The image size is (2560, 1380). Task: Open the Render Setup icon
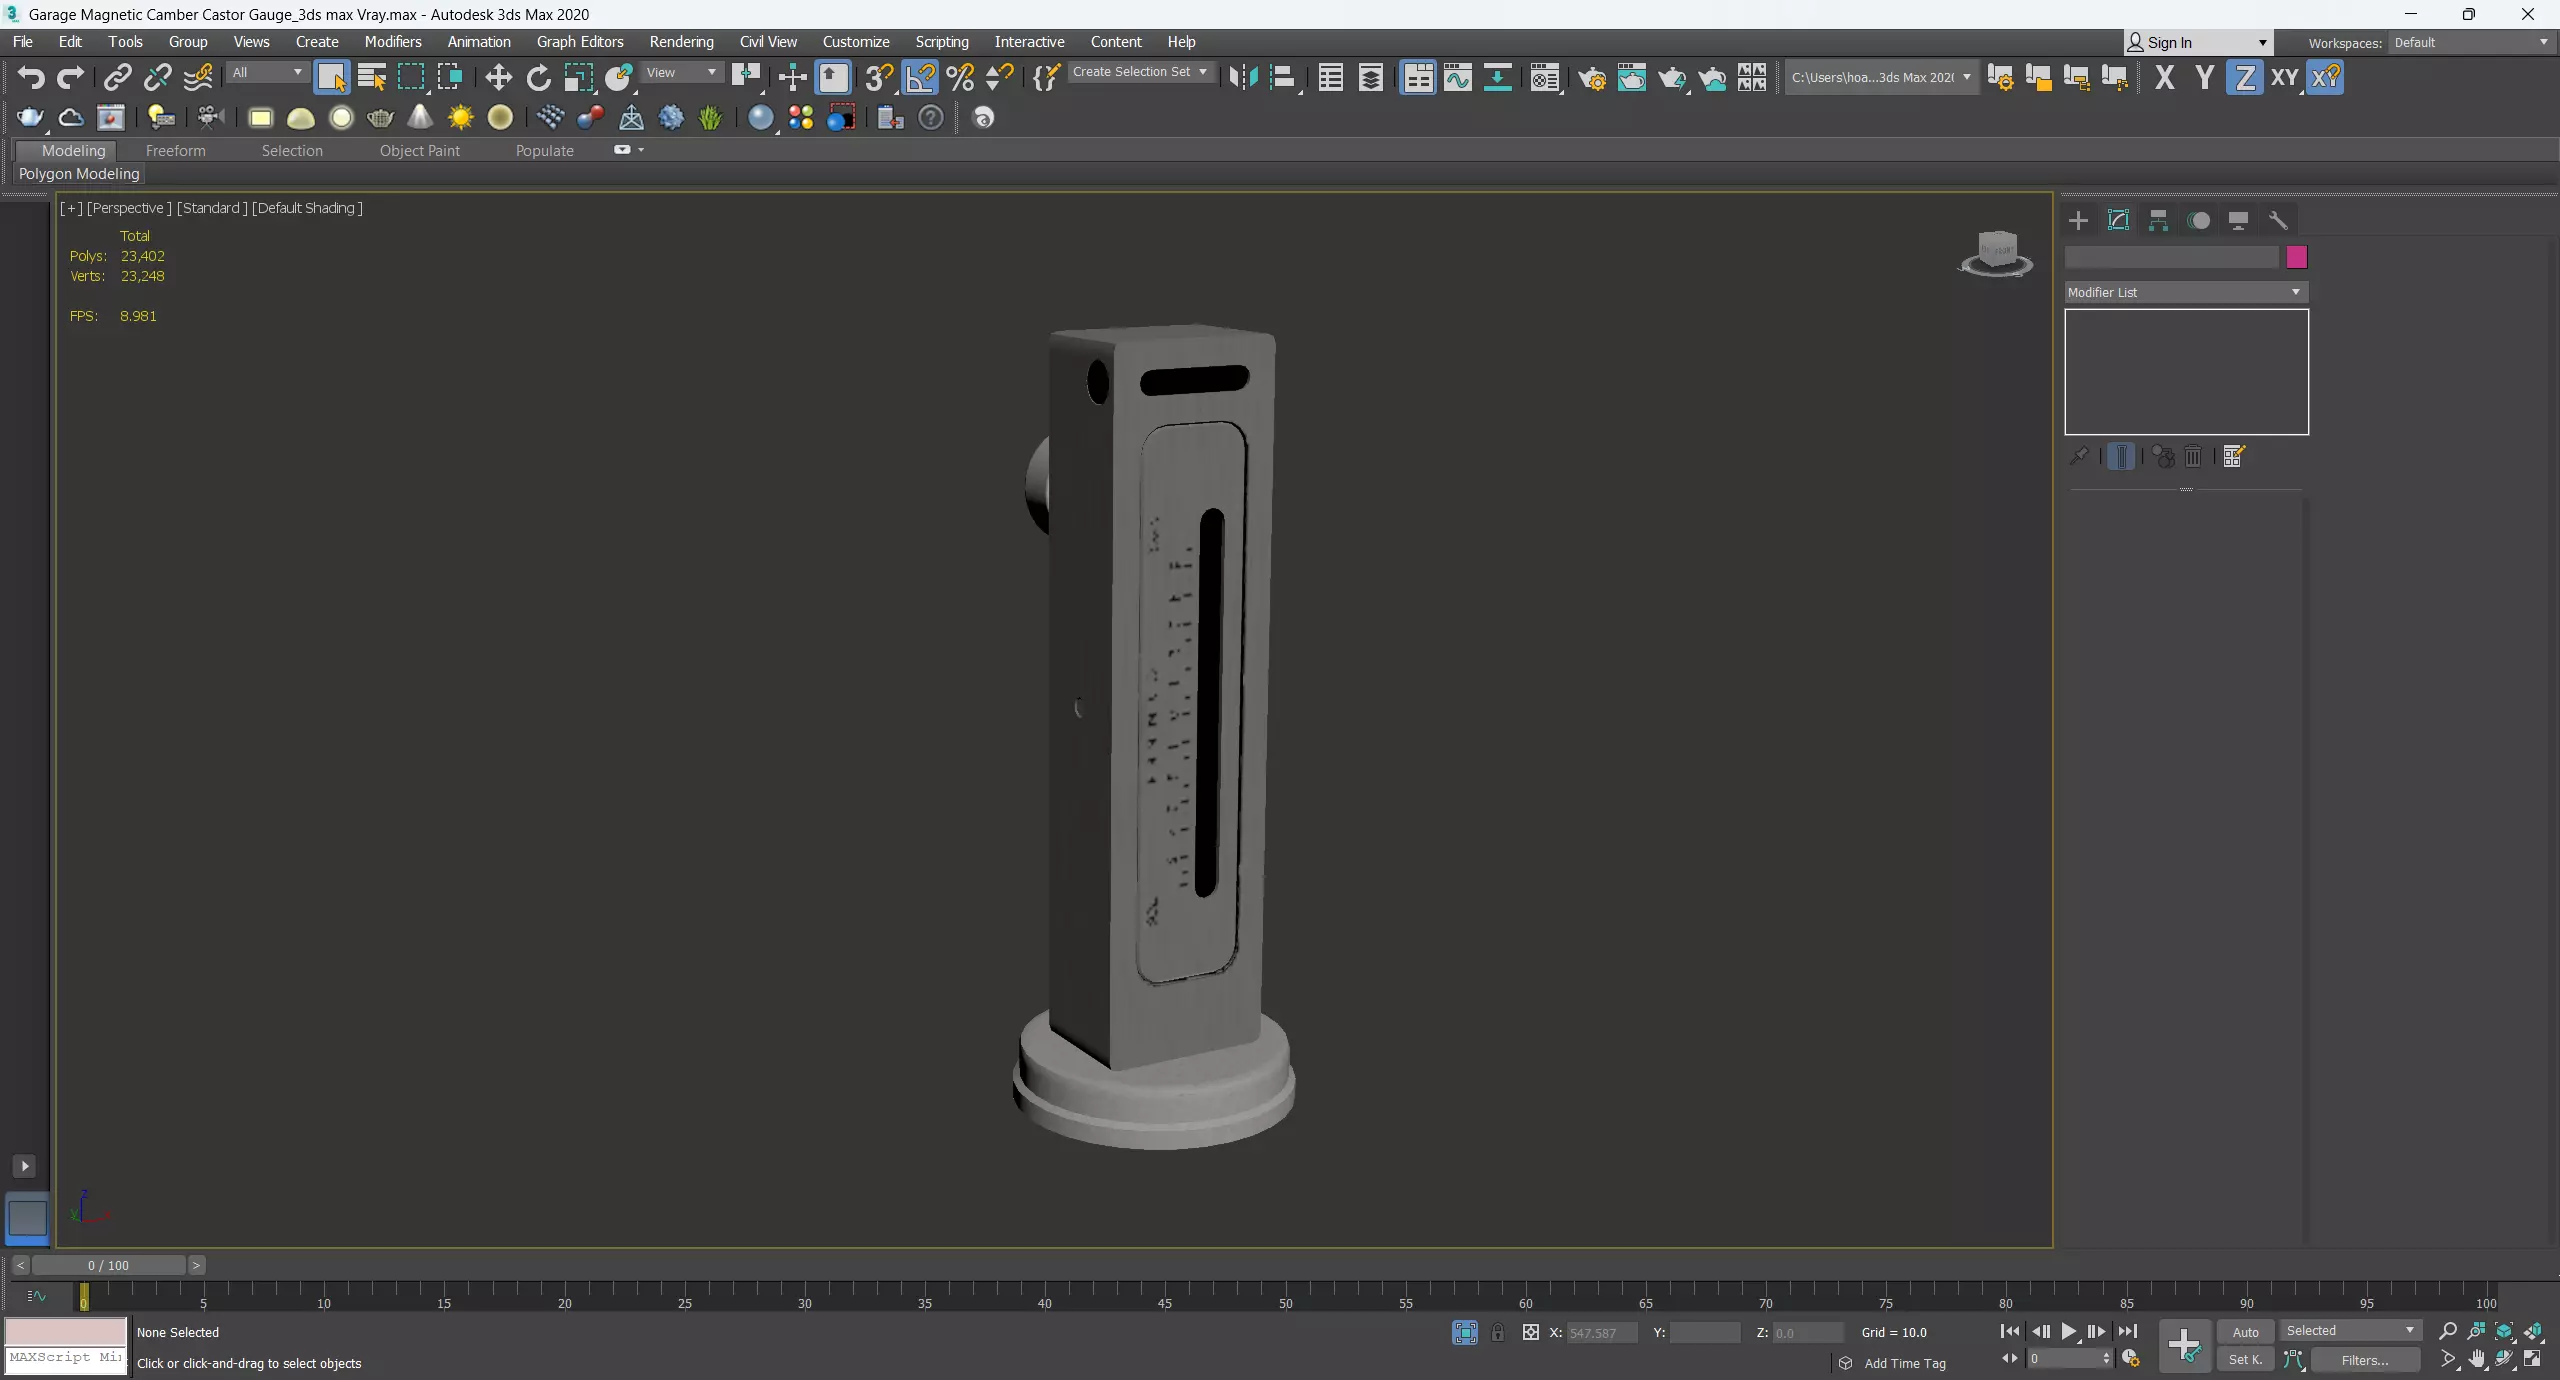click(x=1592, y=77)
